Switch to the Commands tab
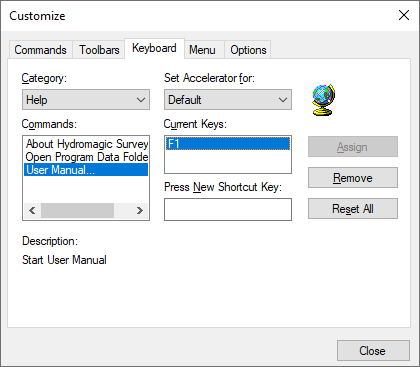This screenshot has width=420, height=367. [x=40, y=50]
